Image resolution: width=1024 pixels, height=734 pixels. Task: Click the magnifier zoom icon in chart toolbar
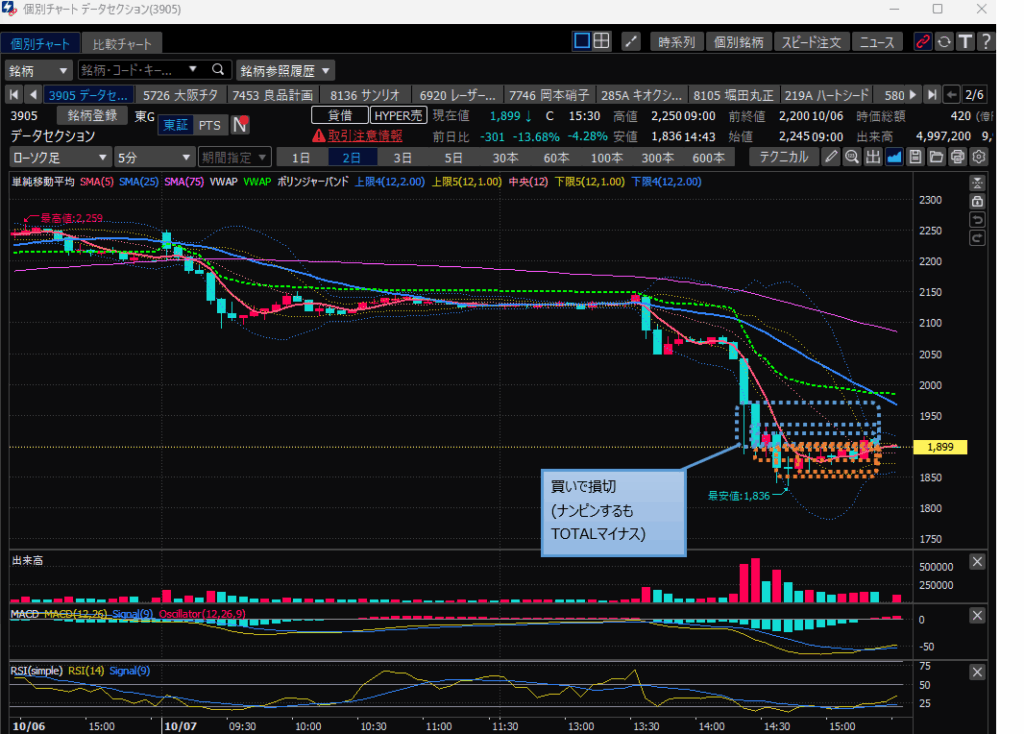point(851,157)
